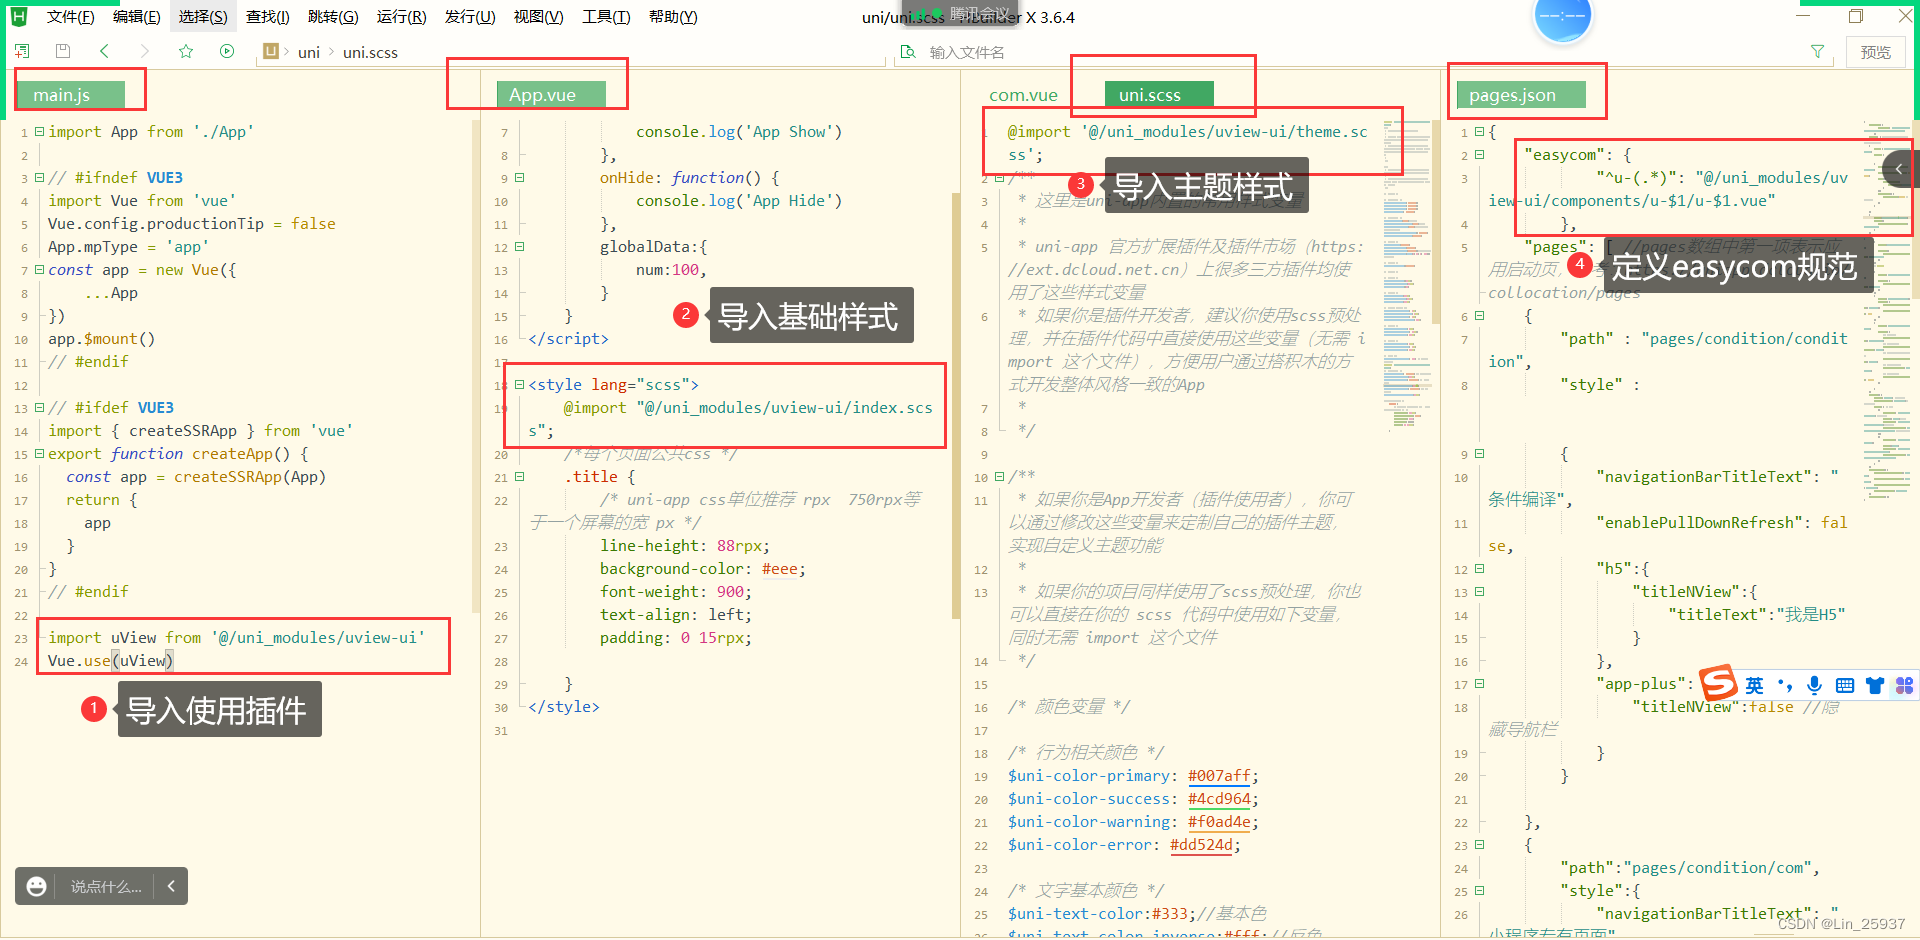Click the filter funnel icon
The height and width of the screenshot is (940, 1920).
coord(1817,51)
